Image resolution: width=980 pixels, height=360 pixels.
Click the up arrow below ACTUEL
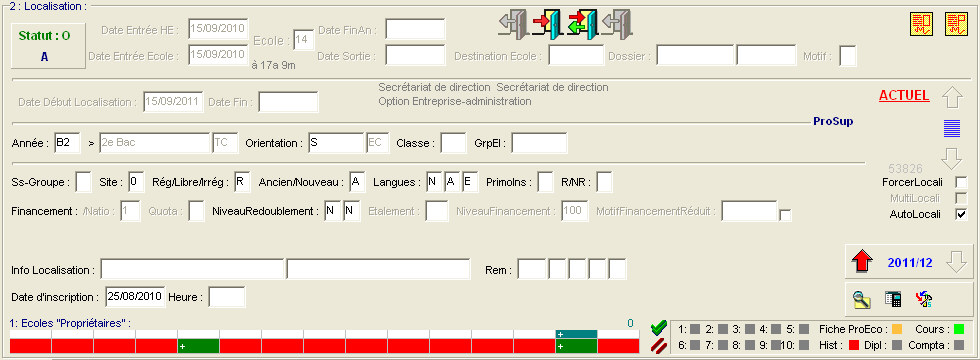click(x=952, y=98)
